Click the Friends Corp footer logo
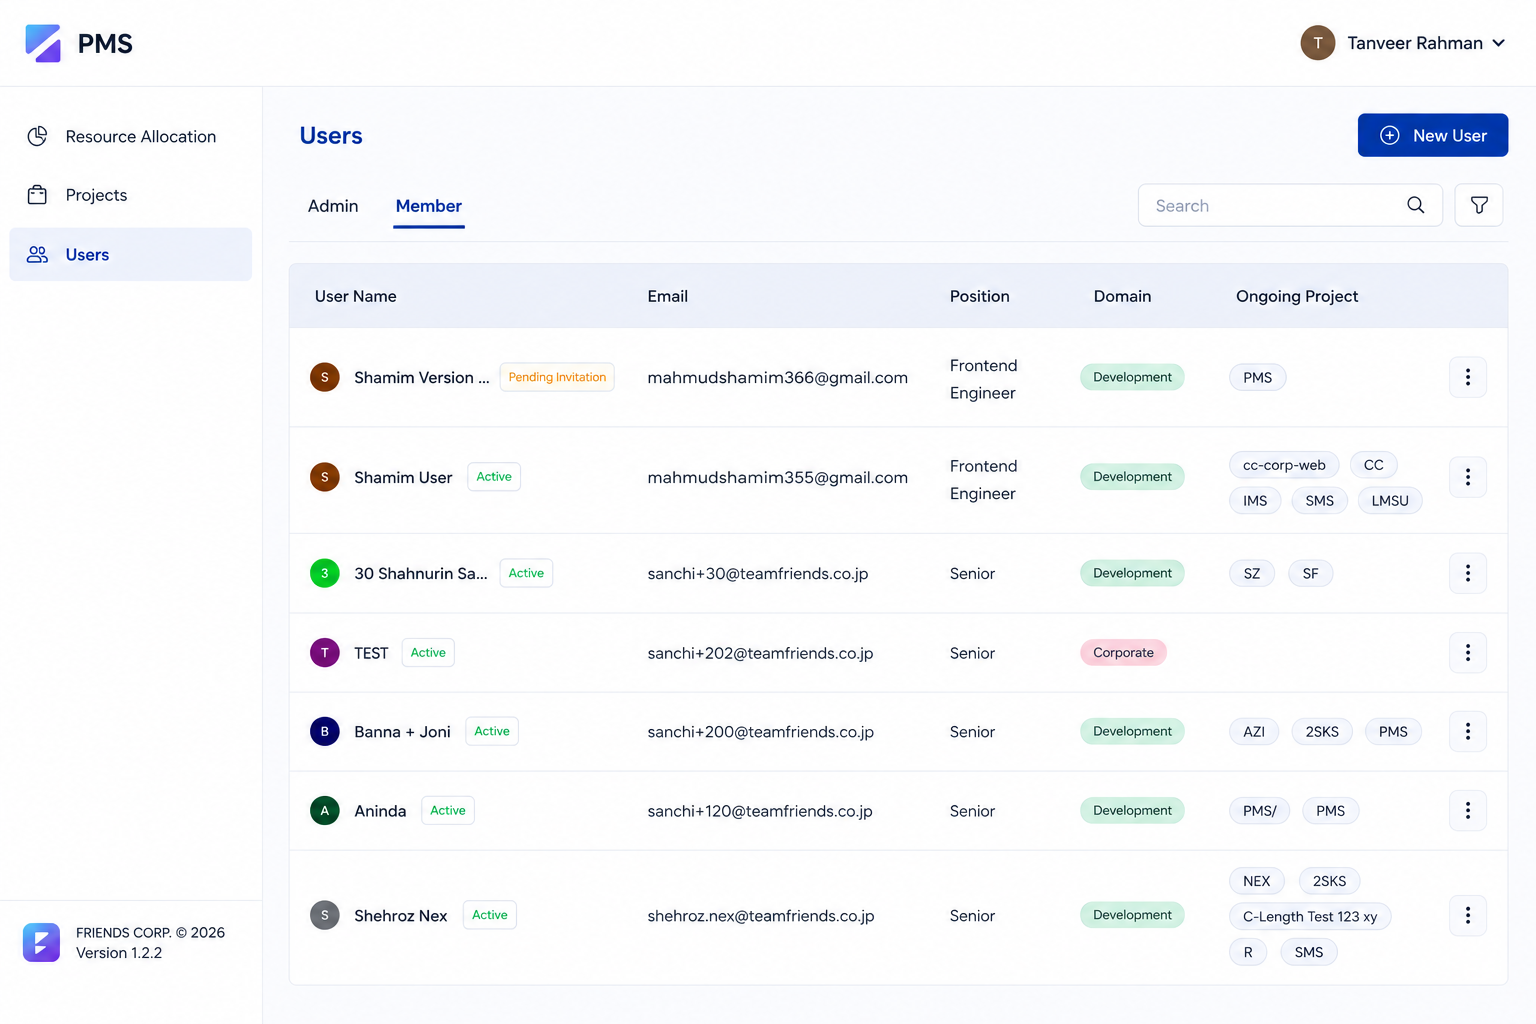The height and width of the screenshot is (1024, 1536). coord(41,942)
